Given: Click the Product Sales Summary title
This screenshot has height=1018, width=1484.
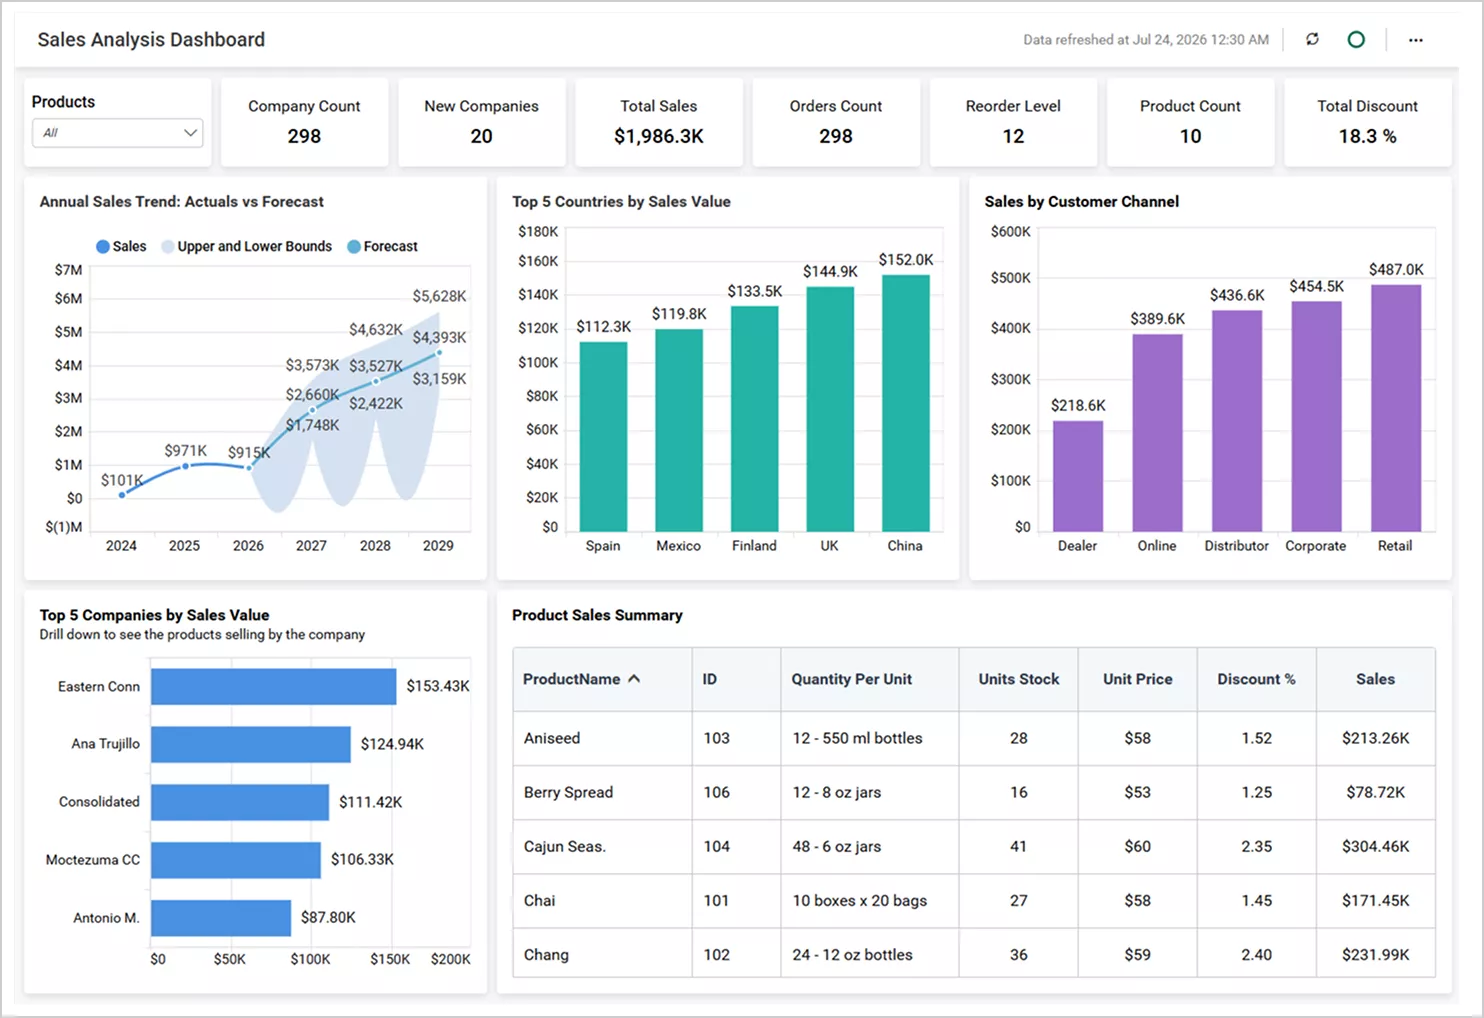Looking at the screenshot, I should pyautogui.click(x=597, y=615).
